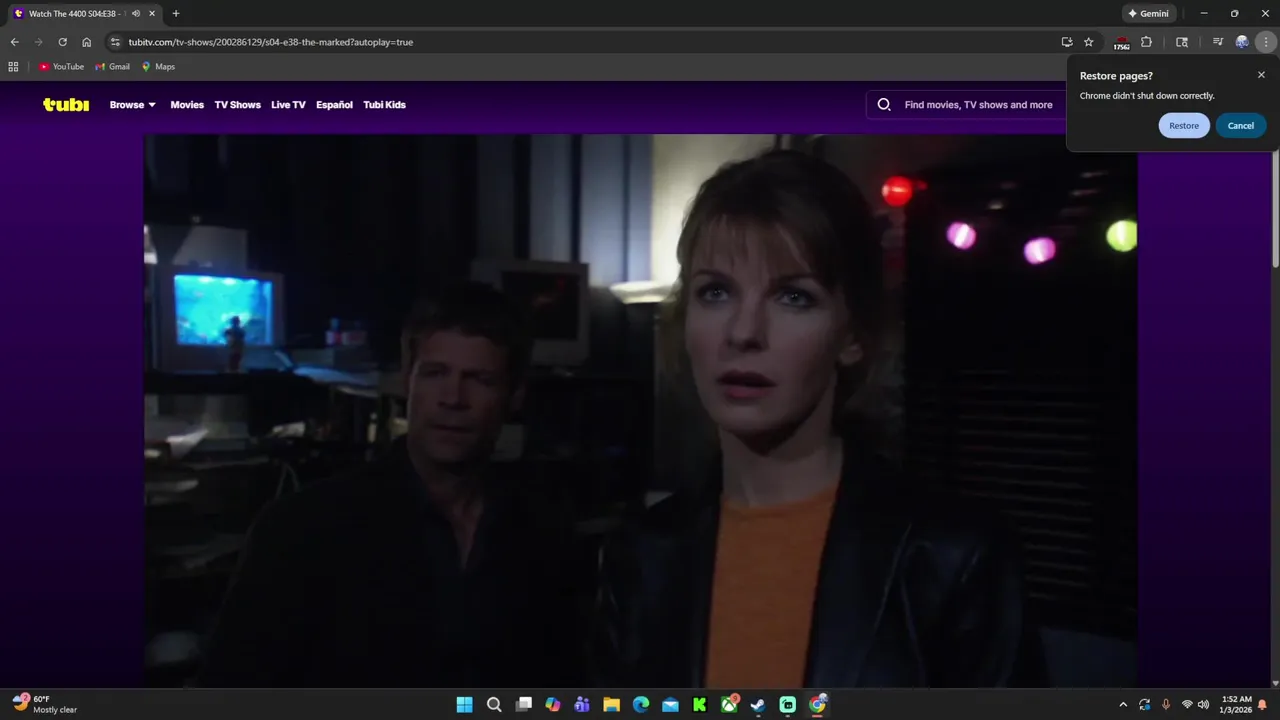Switch to Live TV
The image size is (1280, 720).
coord(288,104)
